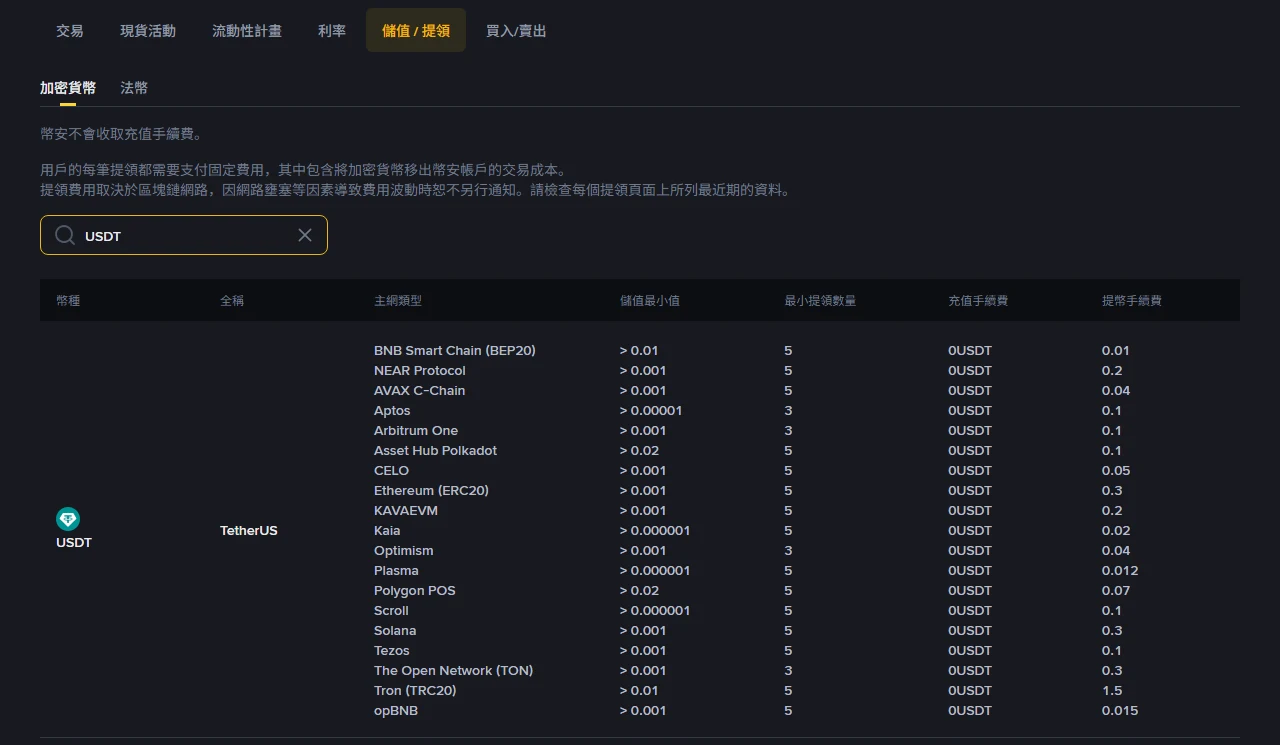
Task: Click the Plasma network name
Action: pyautogui.click(x=396, y=570)
